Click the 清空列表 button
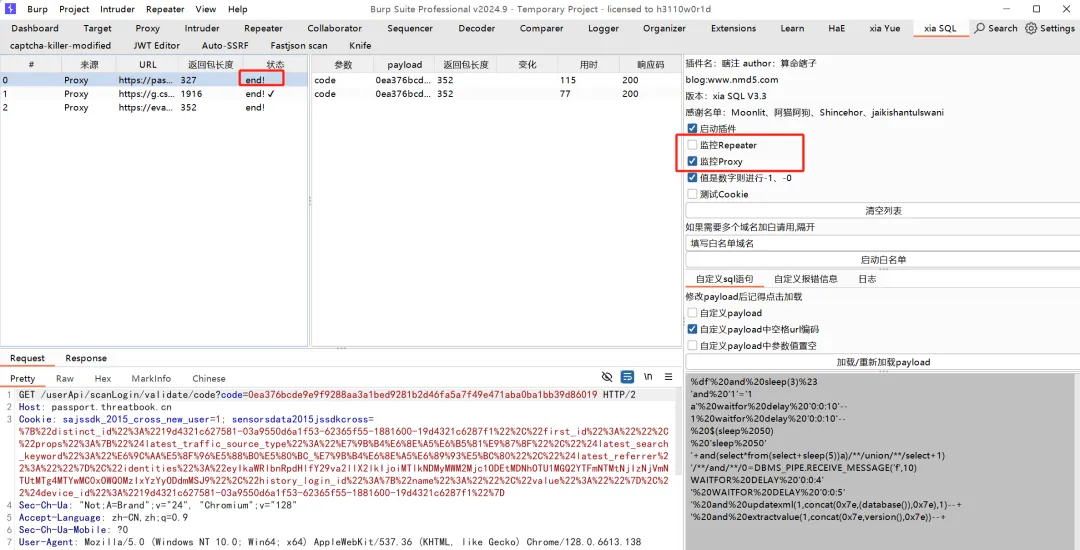The height and width of the screenshot is (550, 1080). (x=883, y=211)
